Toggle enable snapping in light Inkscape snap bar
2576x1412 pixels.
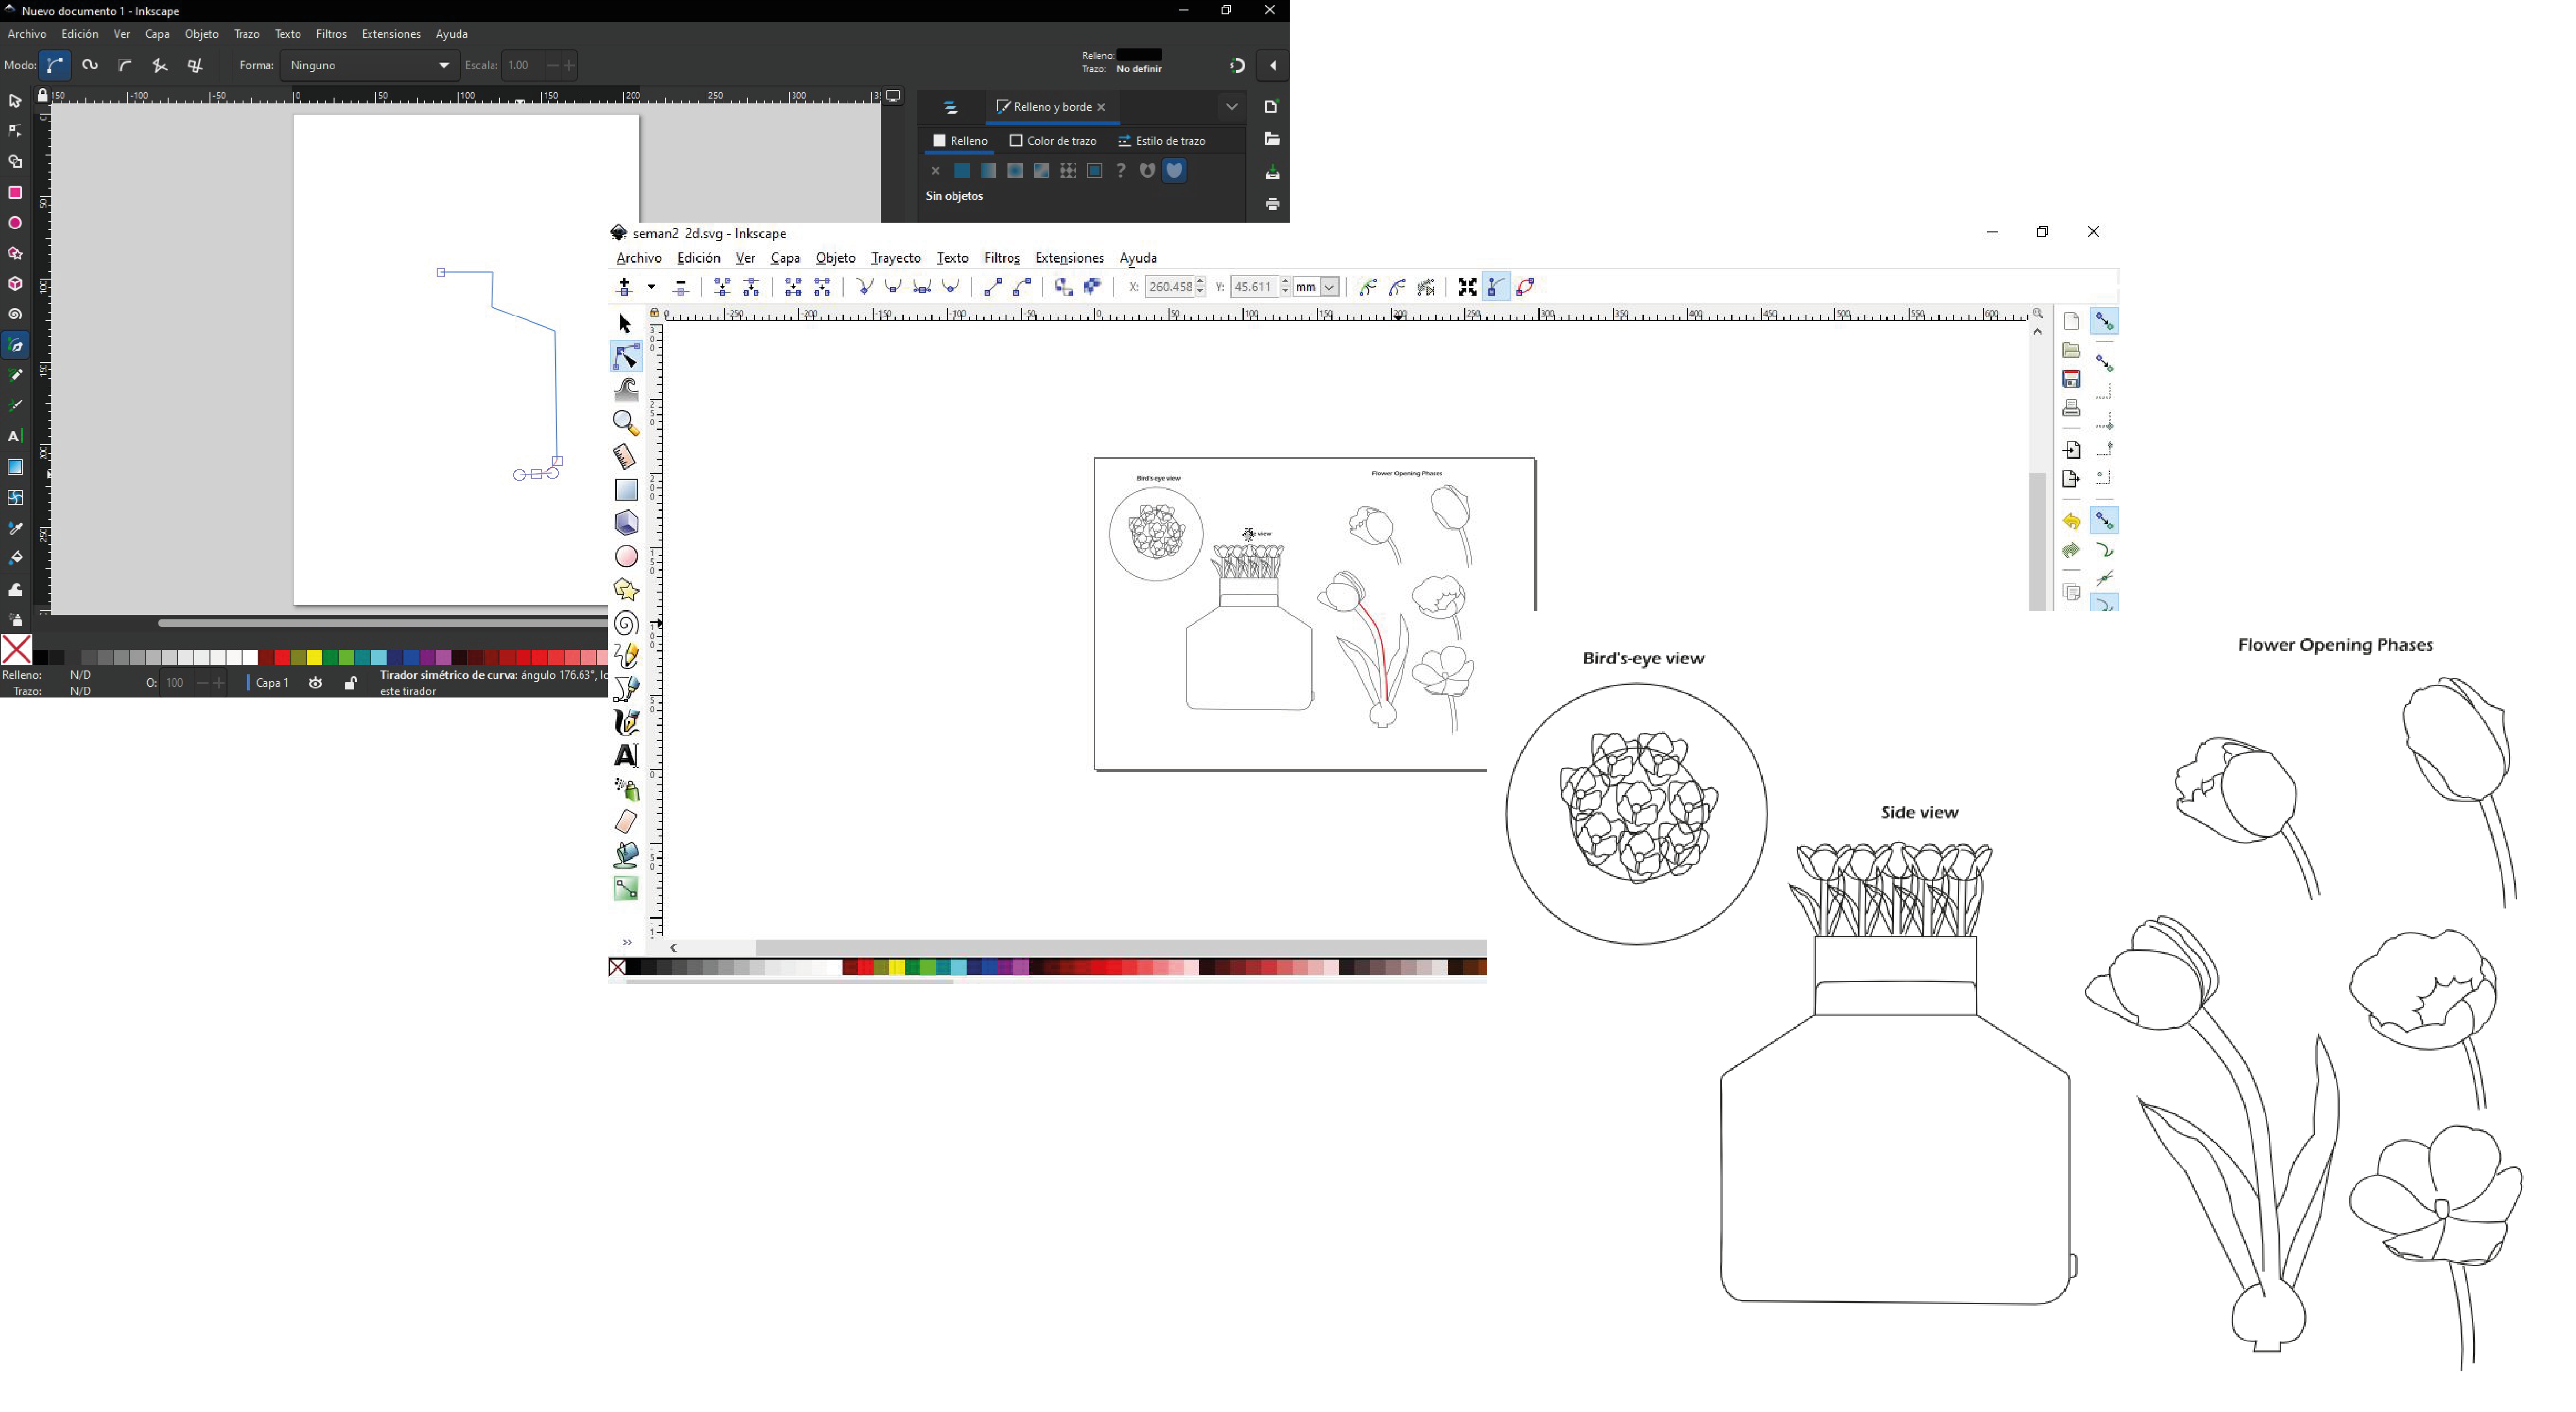click(2104, 321)
